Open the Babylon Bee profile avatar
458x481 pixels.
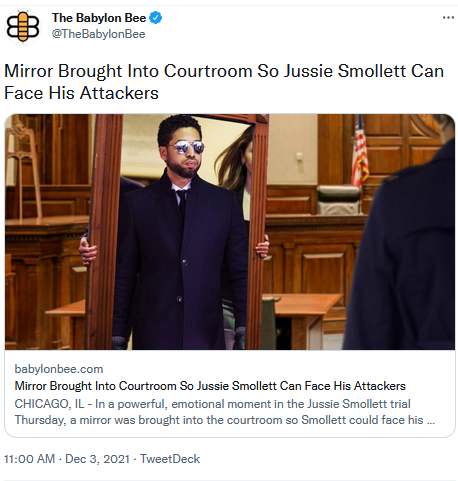point(23,27)
